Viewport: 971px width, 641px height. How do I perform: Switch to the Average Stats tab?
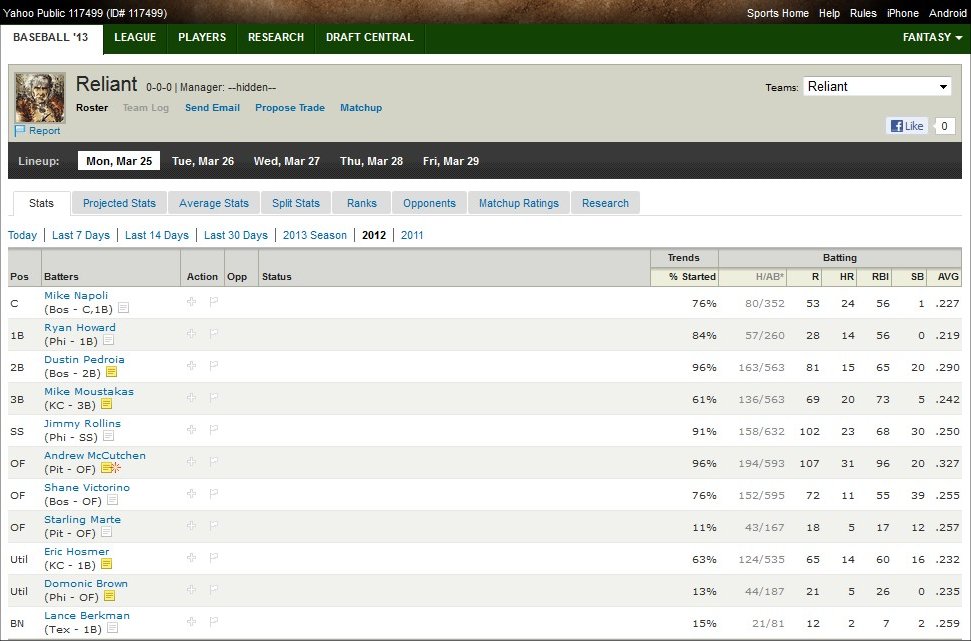[x=214, y=203]
